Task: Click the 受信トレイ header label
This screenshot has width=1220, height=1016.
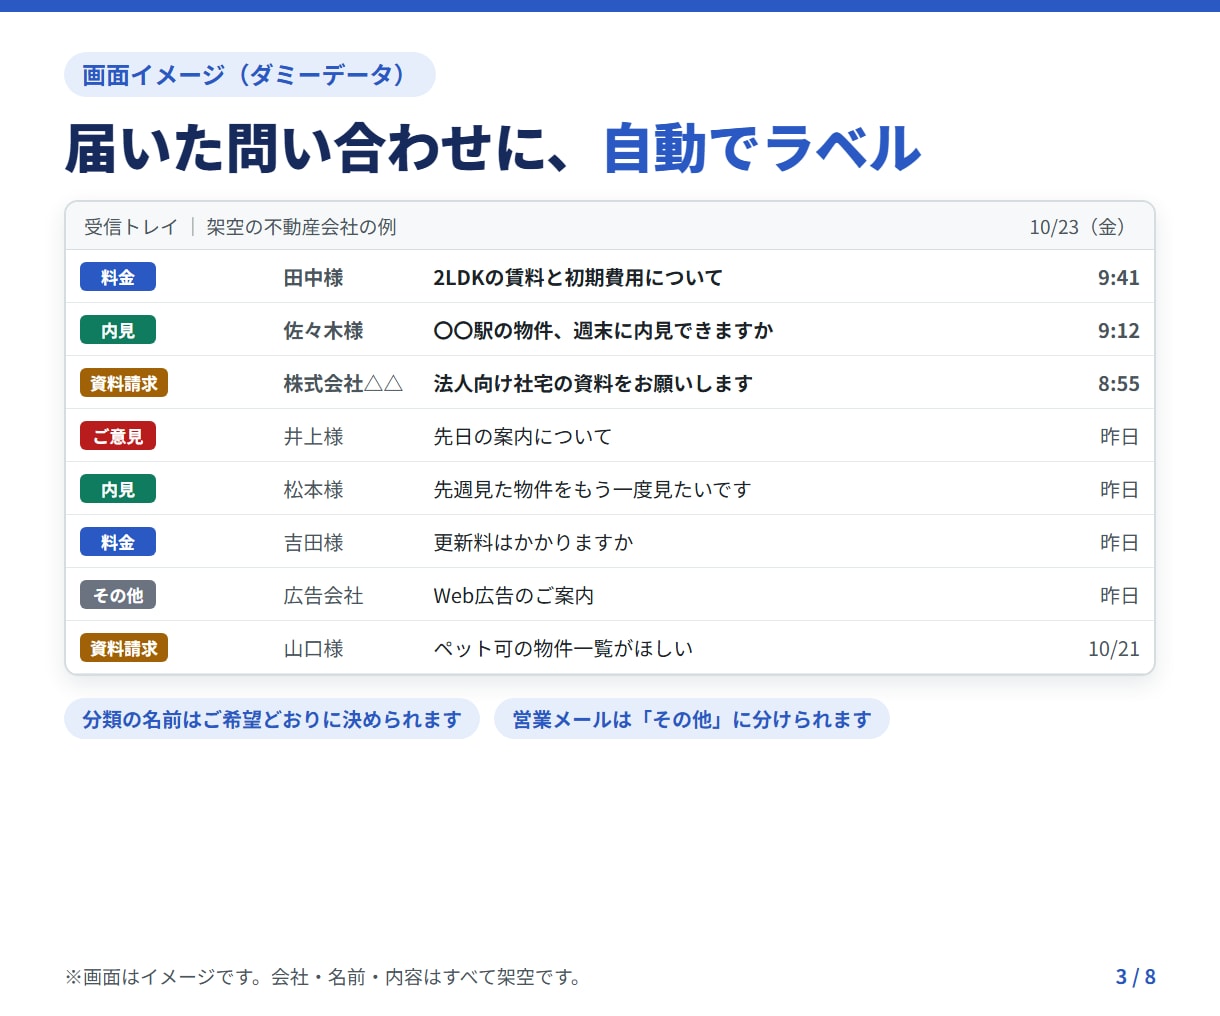Action: click(x=130, y=227)
